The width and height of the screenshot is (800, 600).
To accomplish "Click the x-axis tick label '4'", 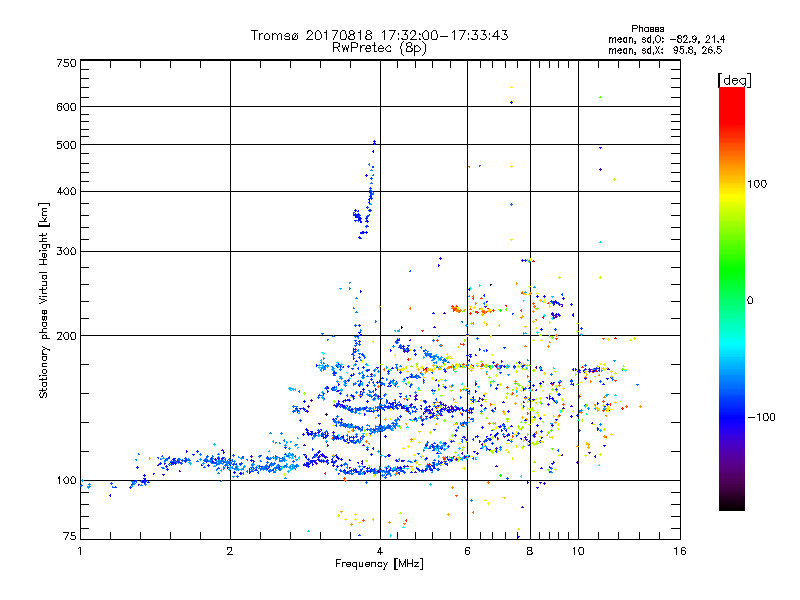I will coord(380,551).
